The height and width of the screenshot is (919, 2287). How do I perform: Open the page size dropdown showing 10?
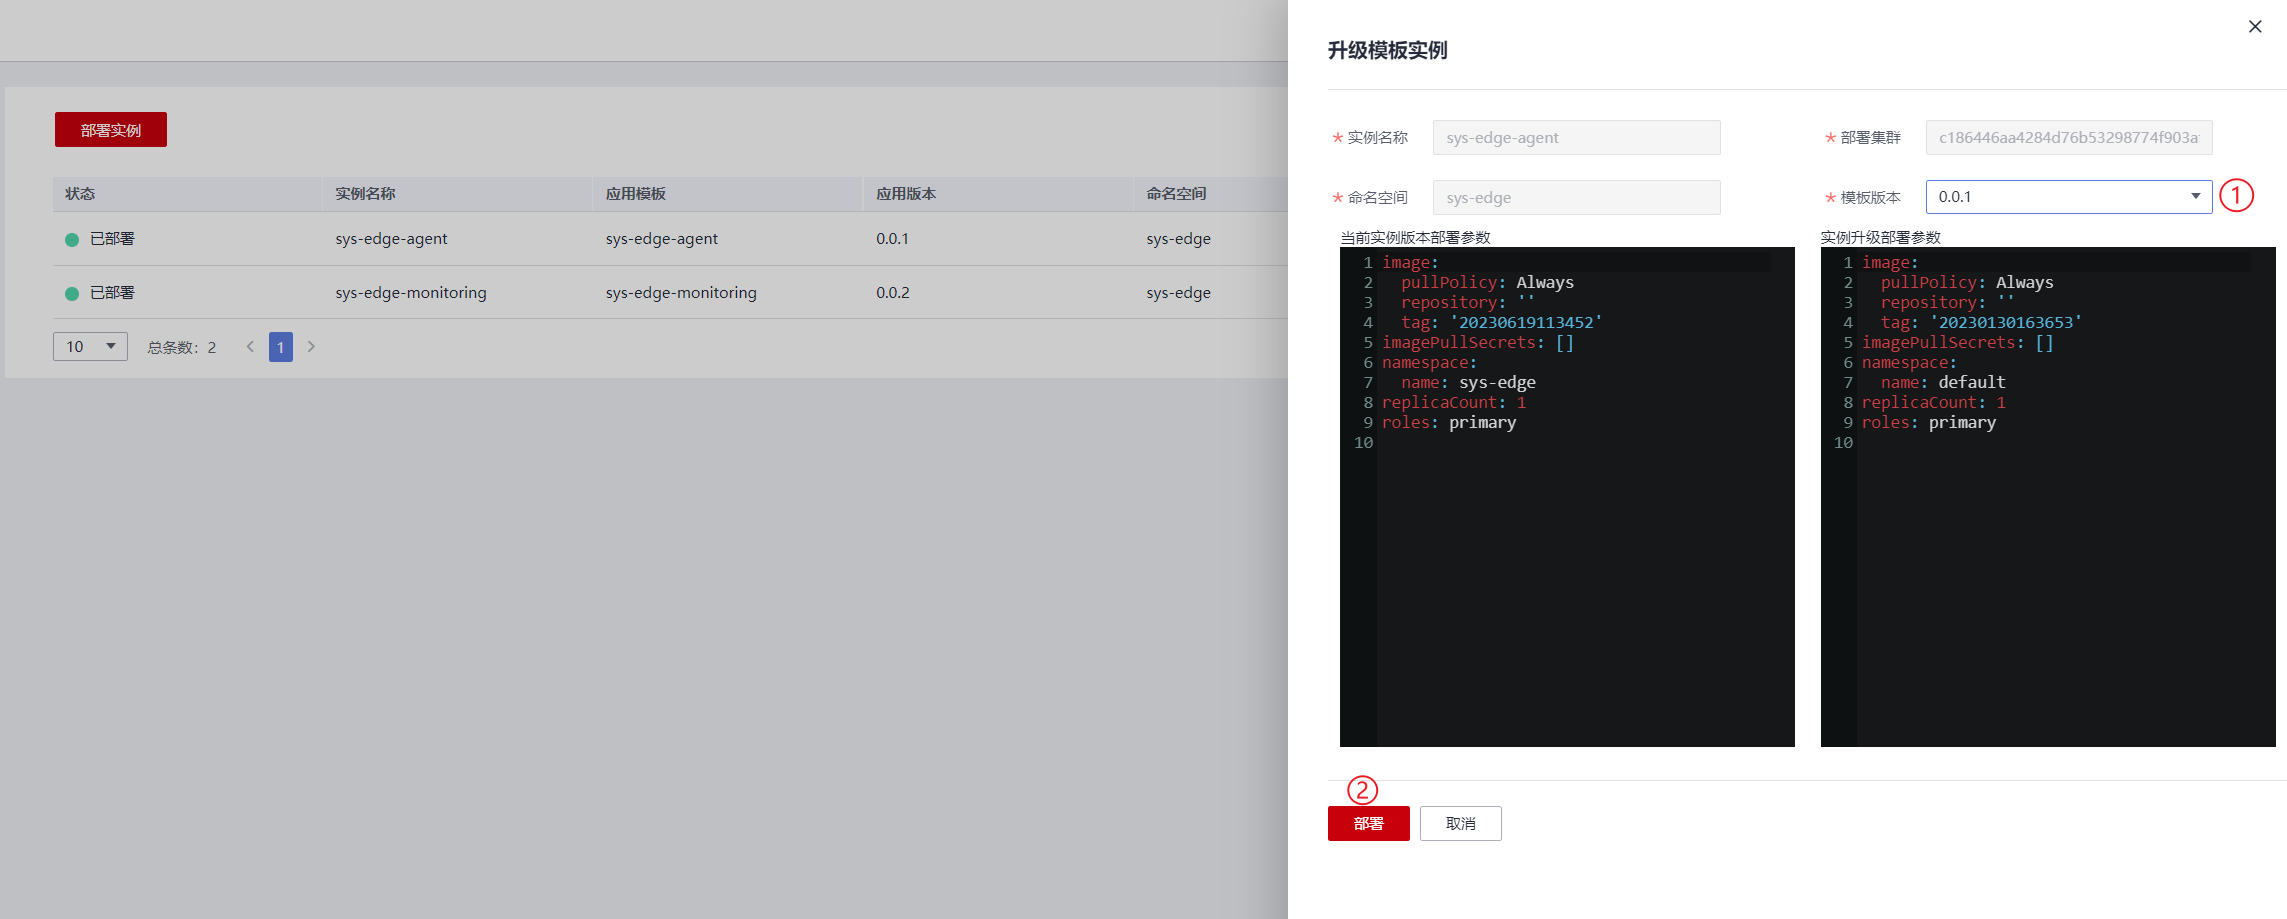pos(90,347)
